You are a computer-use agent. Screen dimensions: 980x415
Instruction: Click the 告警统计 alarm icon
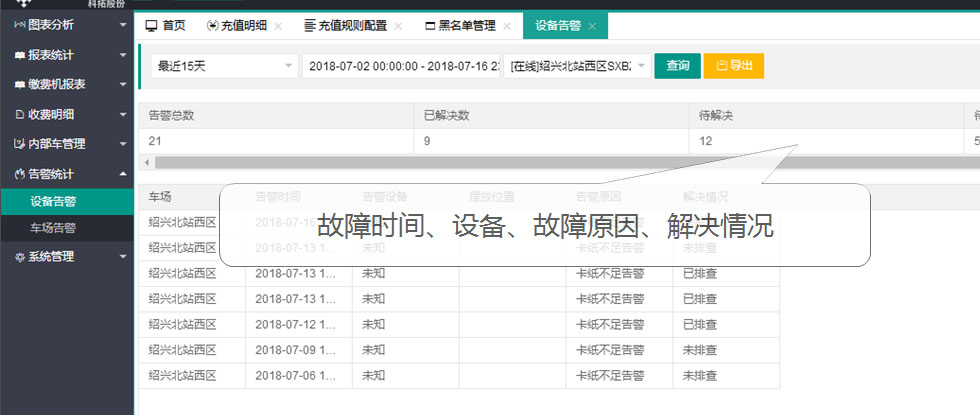[x=19, y=173]
